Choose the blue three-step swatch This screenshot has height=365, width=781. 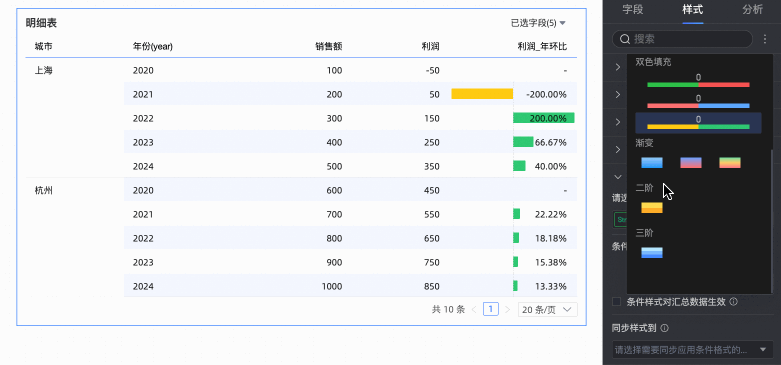(652, 252)
